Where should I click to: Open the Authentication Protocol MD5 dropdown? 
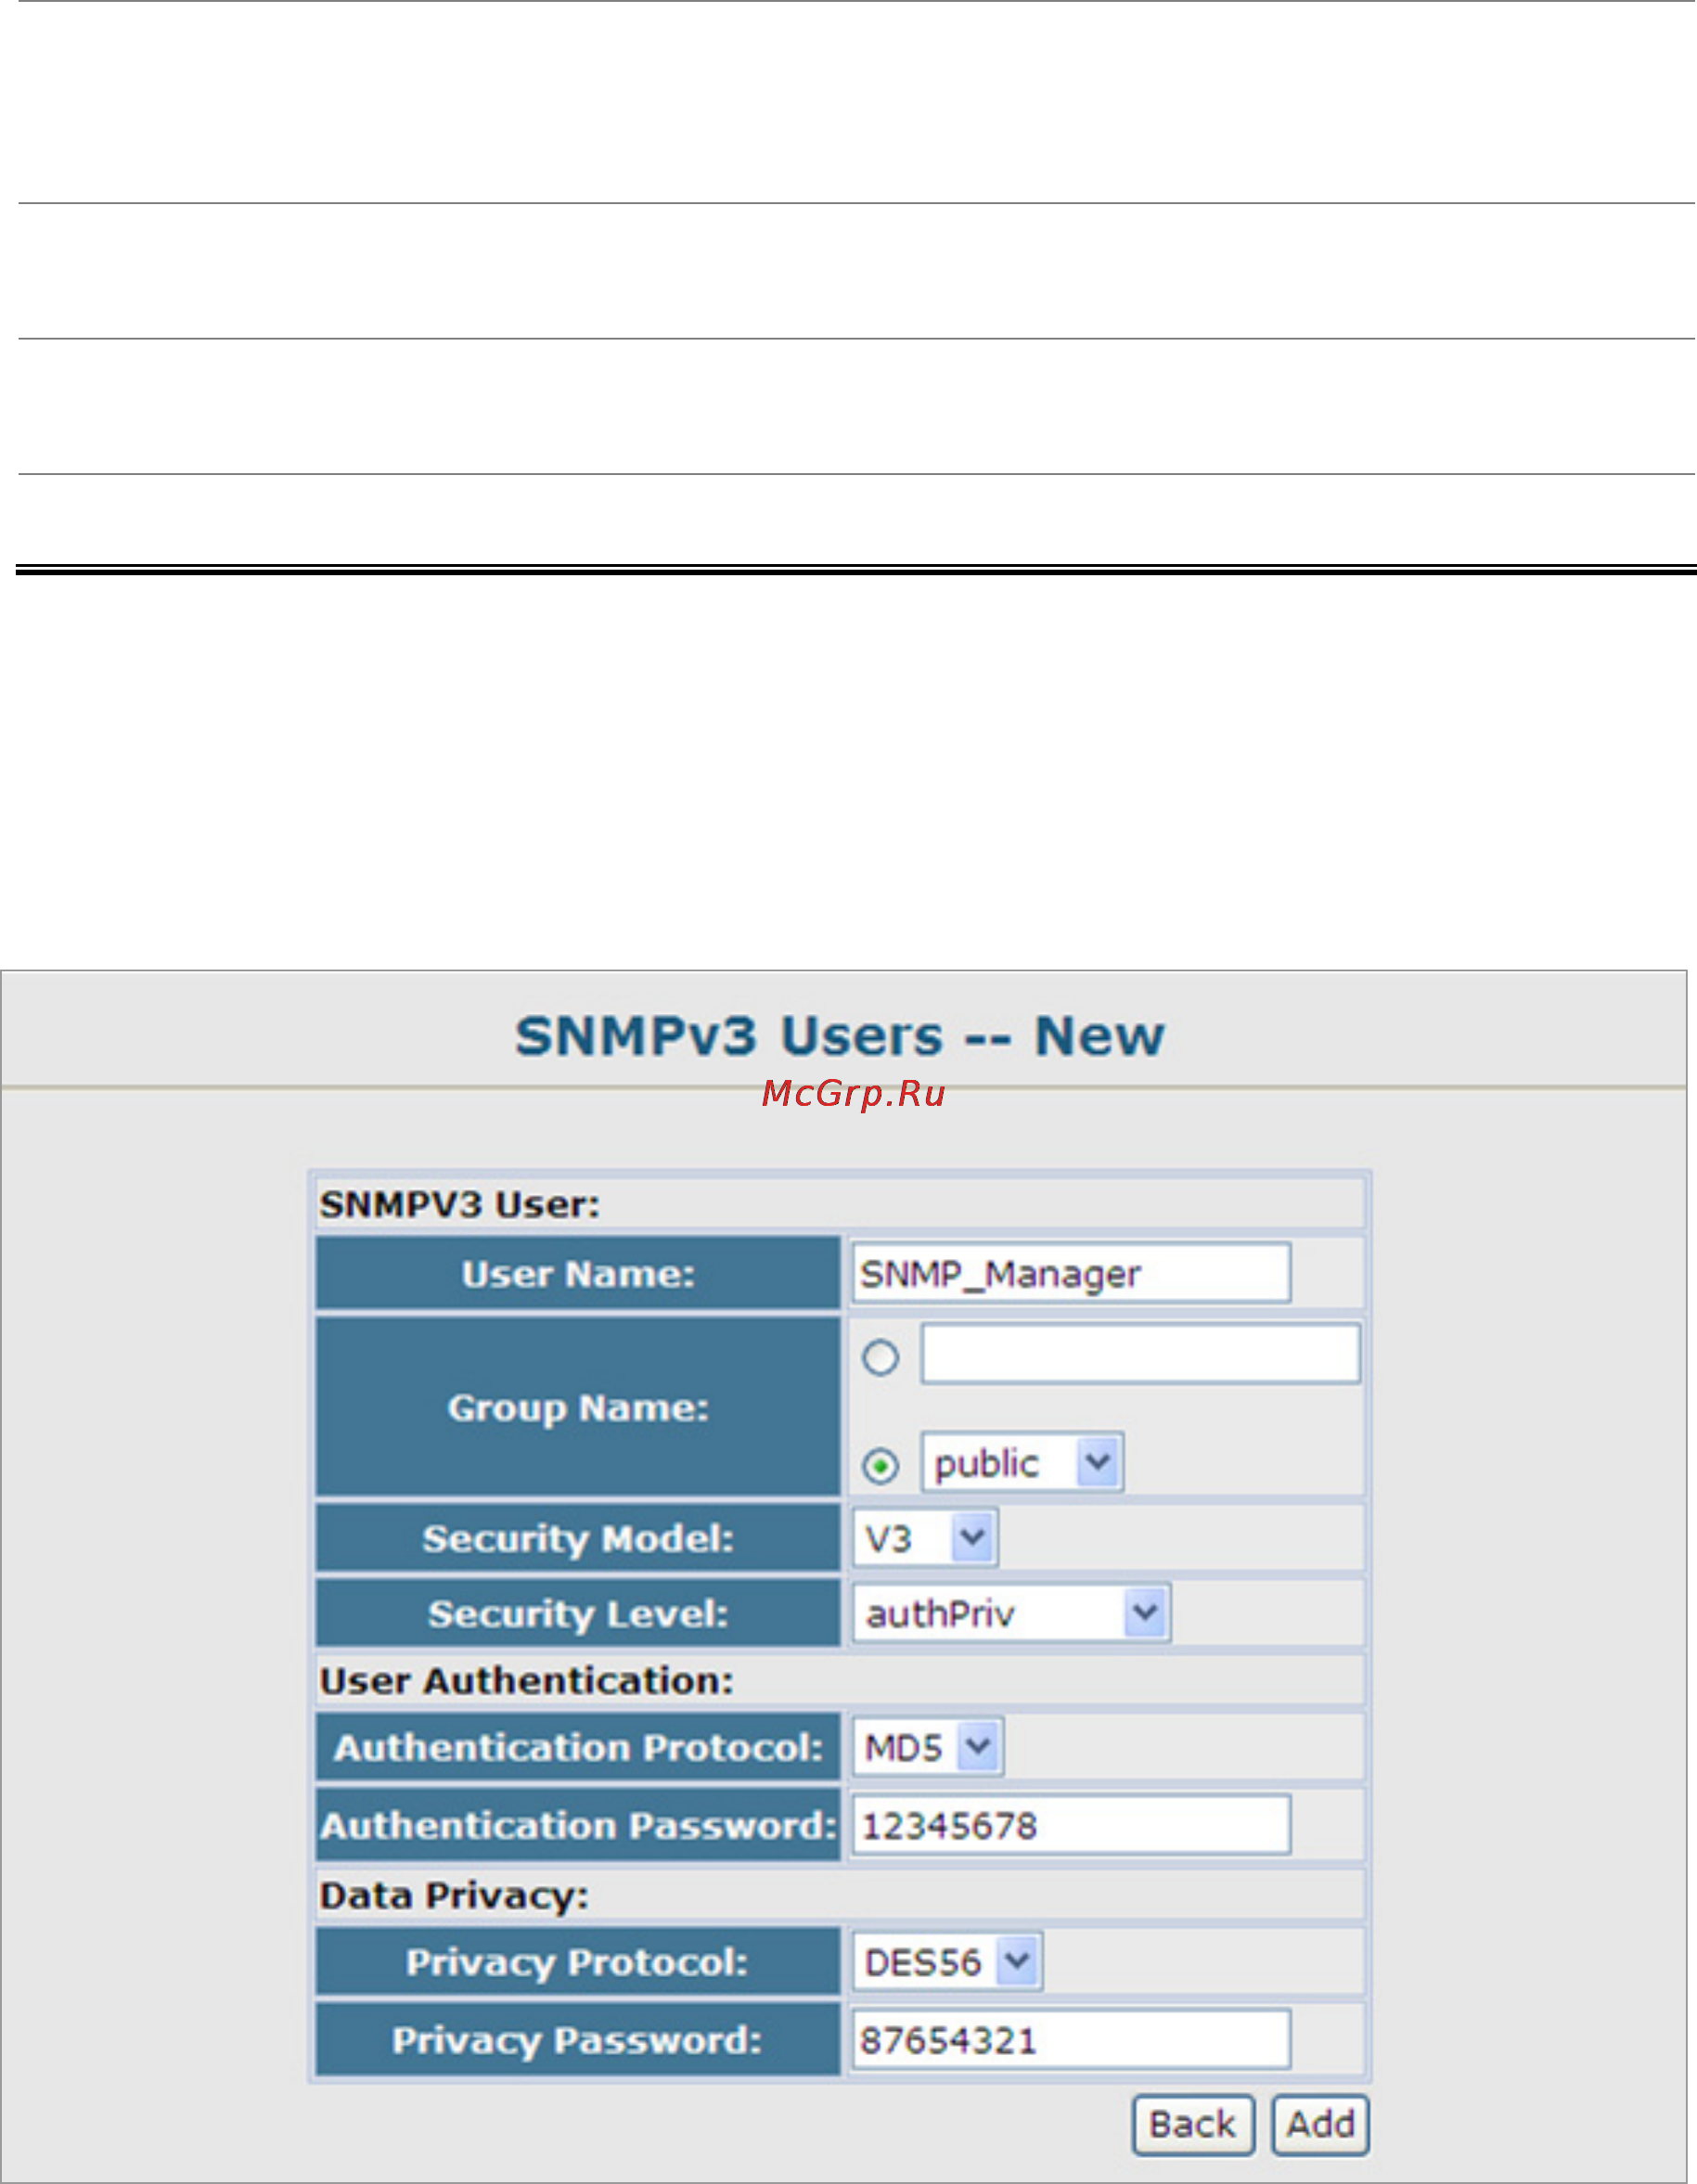928,1747
